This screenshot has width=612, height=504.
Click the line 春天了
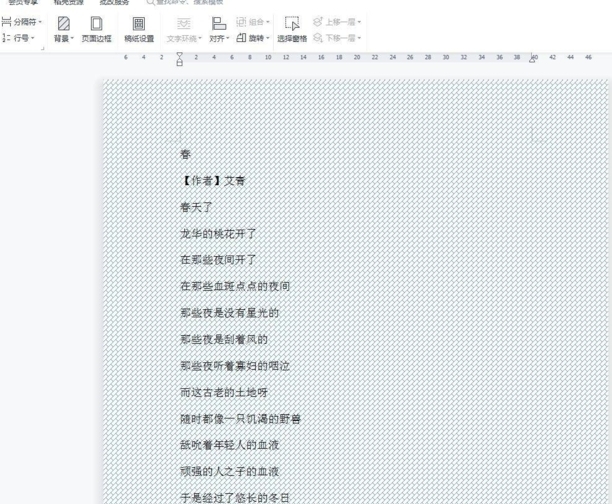pos(196,207)
